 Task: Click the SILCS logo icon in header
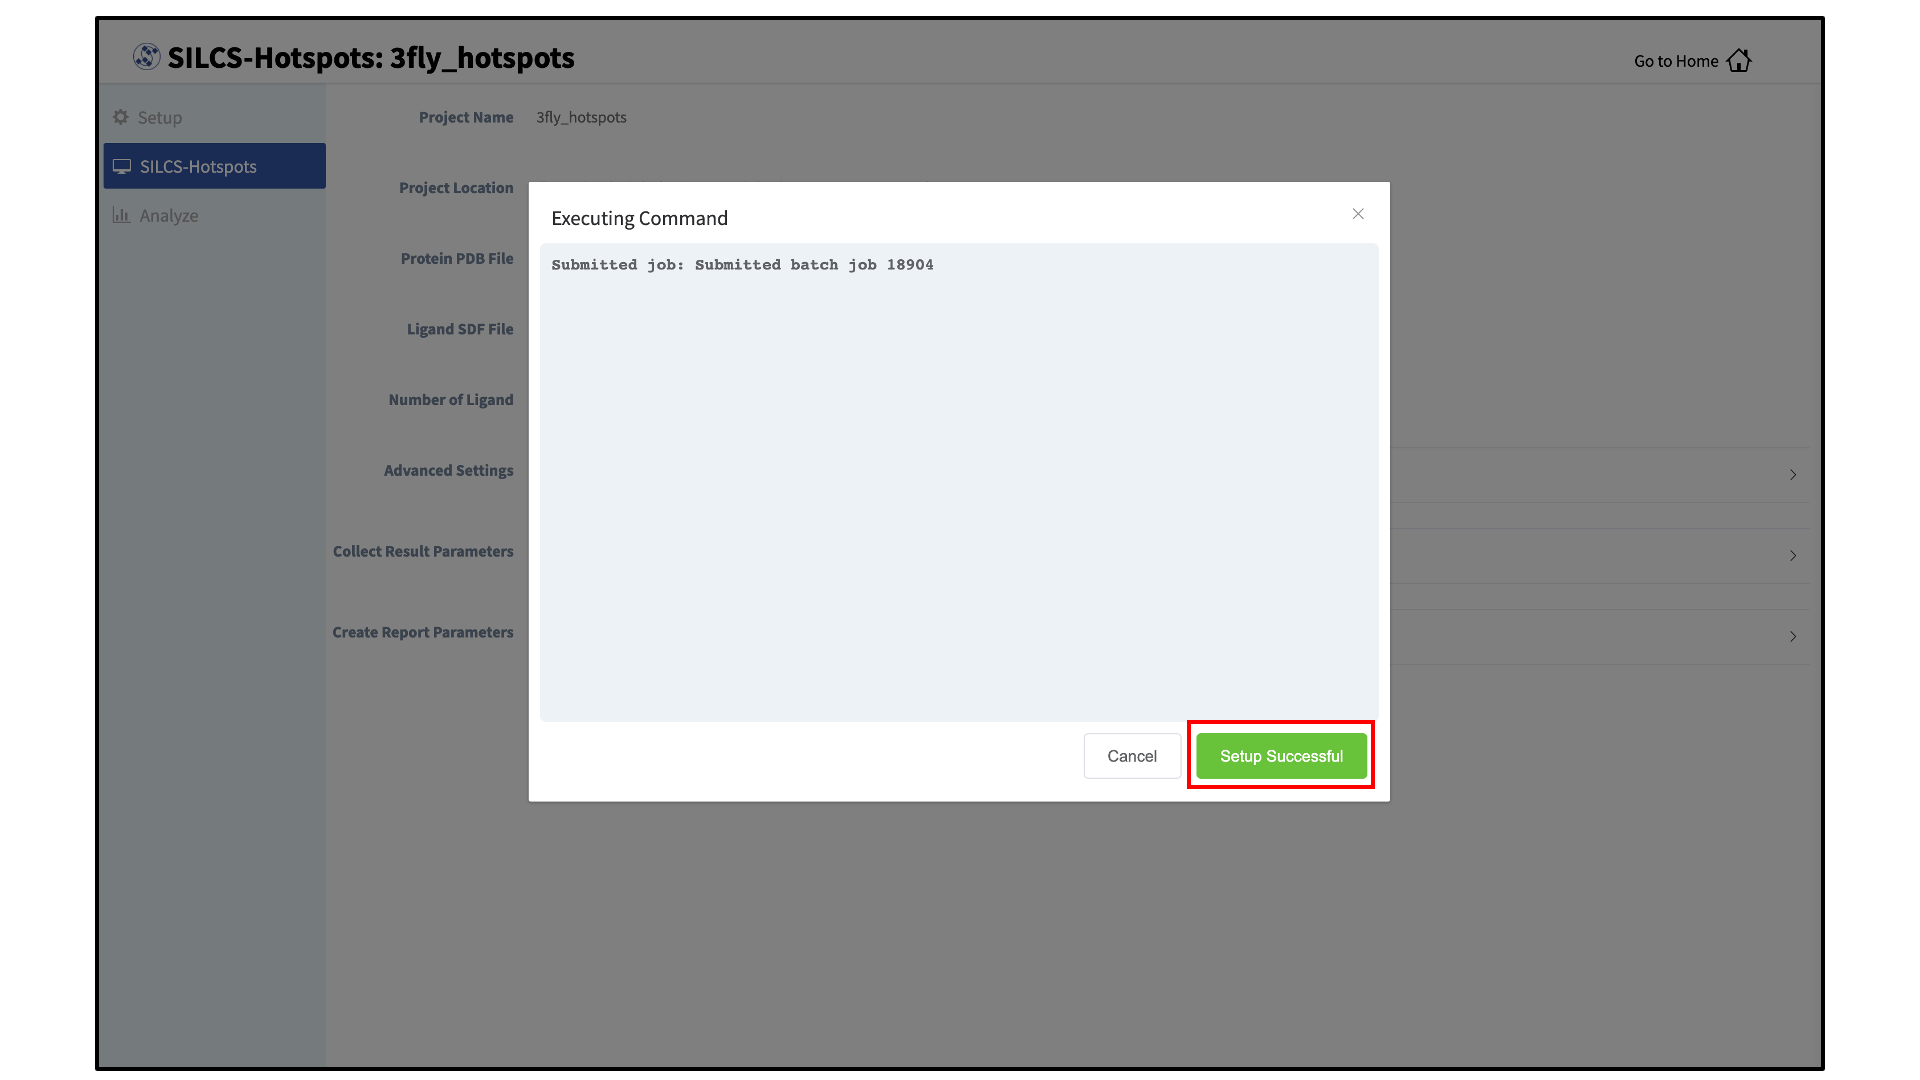tap(147, 57)
